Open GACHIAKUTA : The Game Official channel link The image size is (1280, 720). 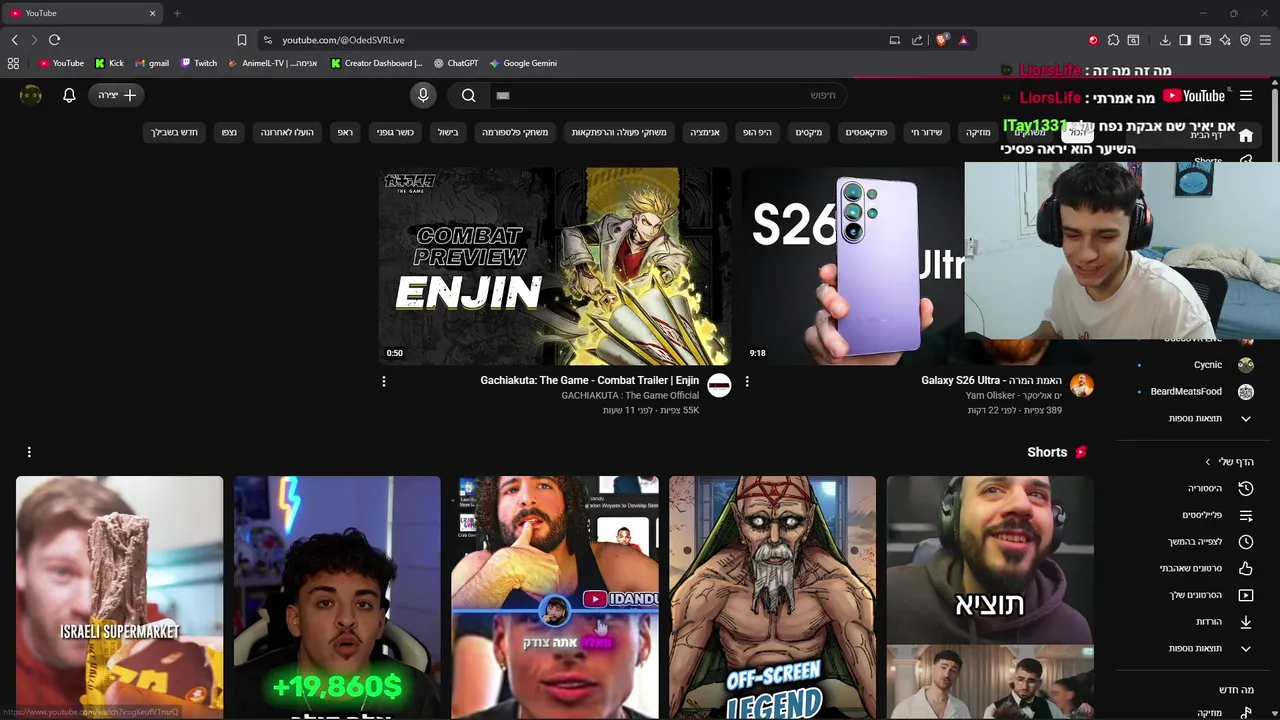tap(630, 395)
